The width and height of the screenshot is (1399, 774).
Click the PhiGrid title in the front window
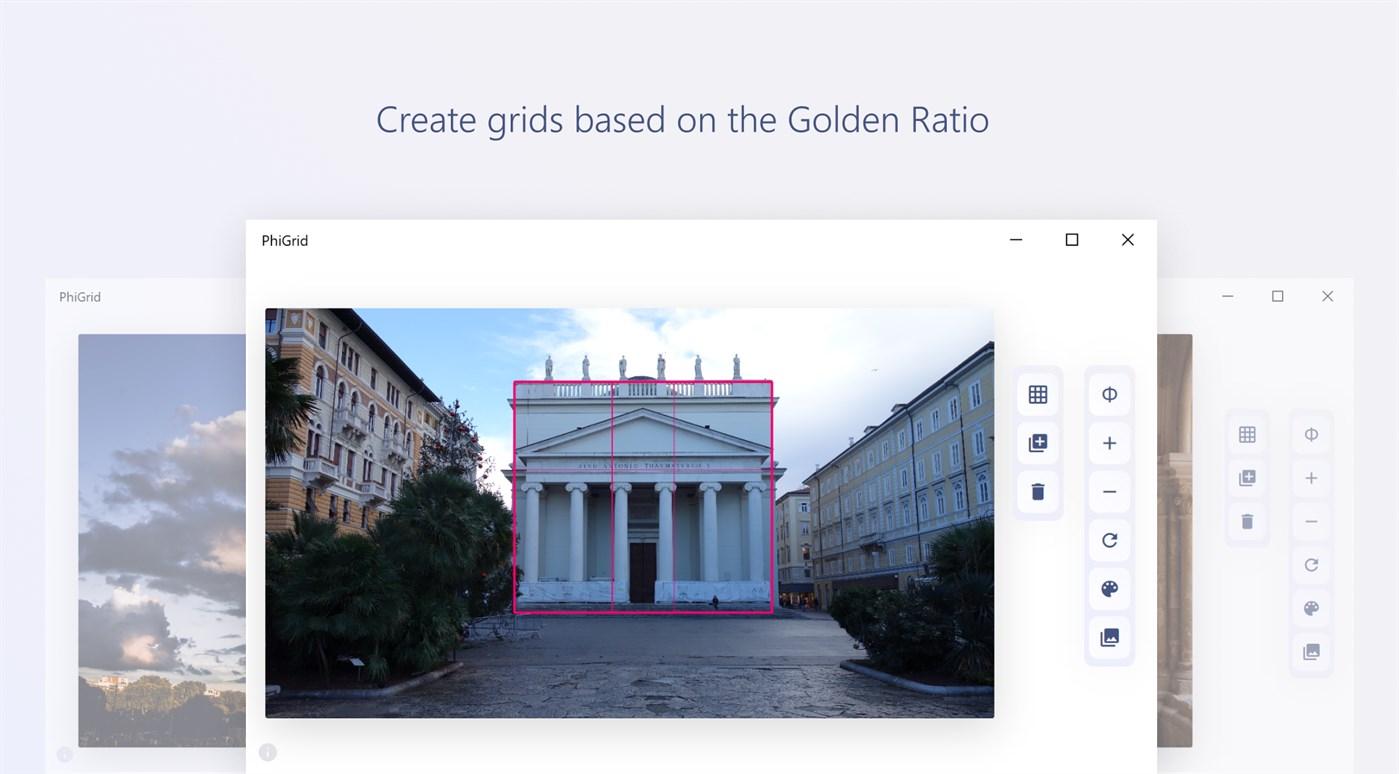tap(284, 240)
